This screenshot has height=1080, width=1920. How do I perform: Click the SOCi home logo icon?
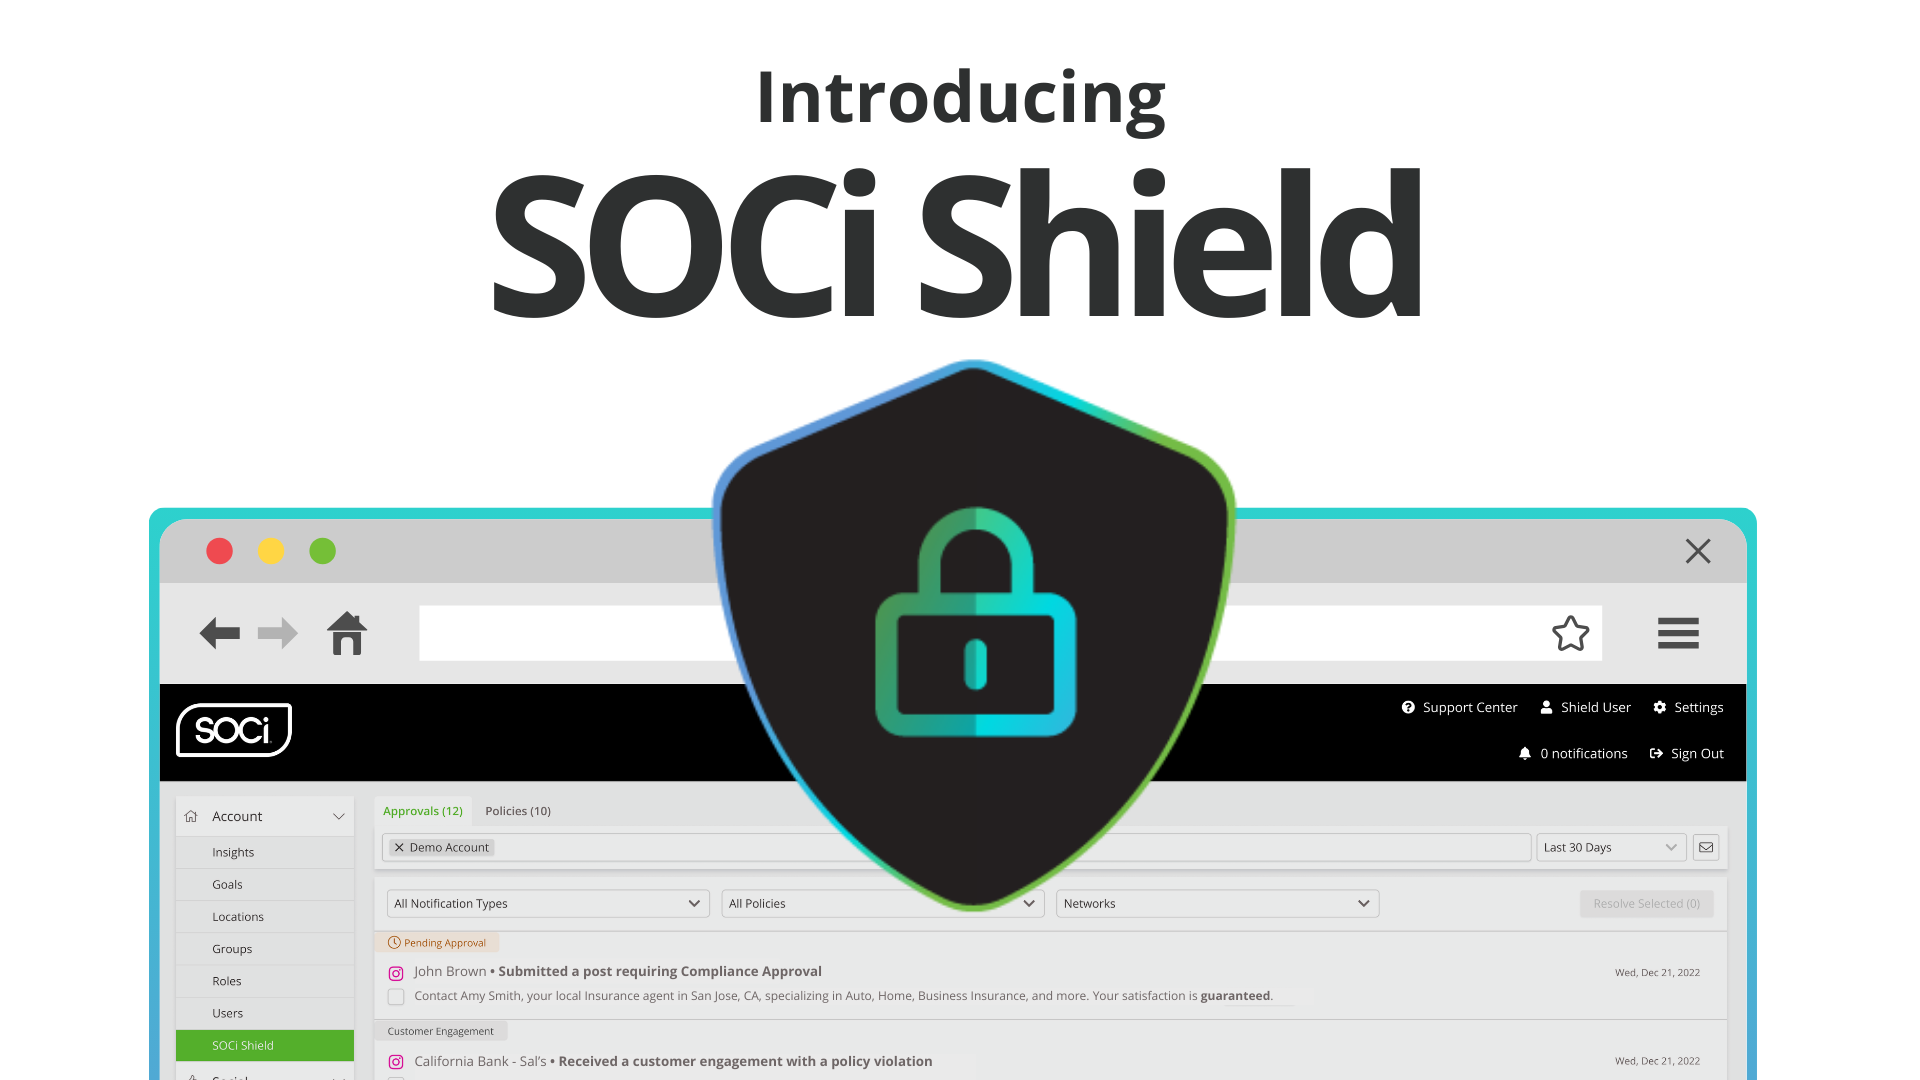click(x=235, y=729)
